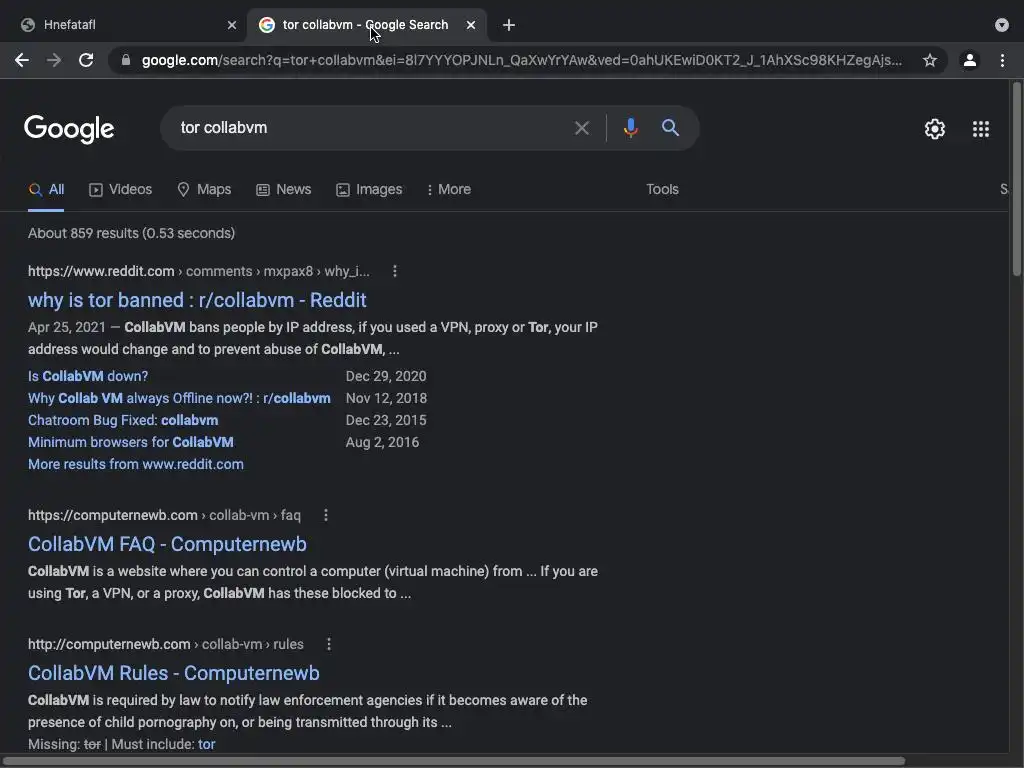
Task: Click the address bar URL text
Action: coord(522,60)
